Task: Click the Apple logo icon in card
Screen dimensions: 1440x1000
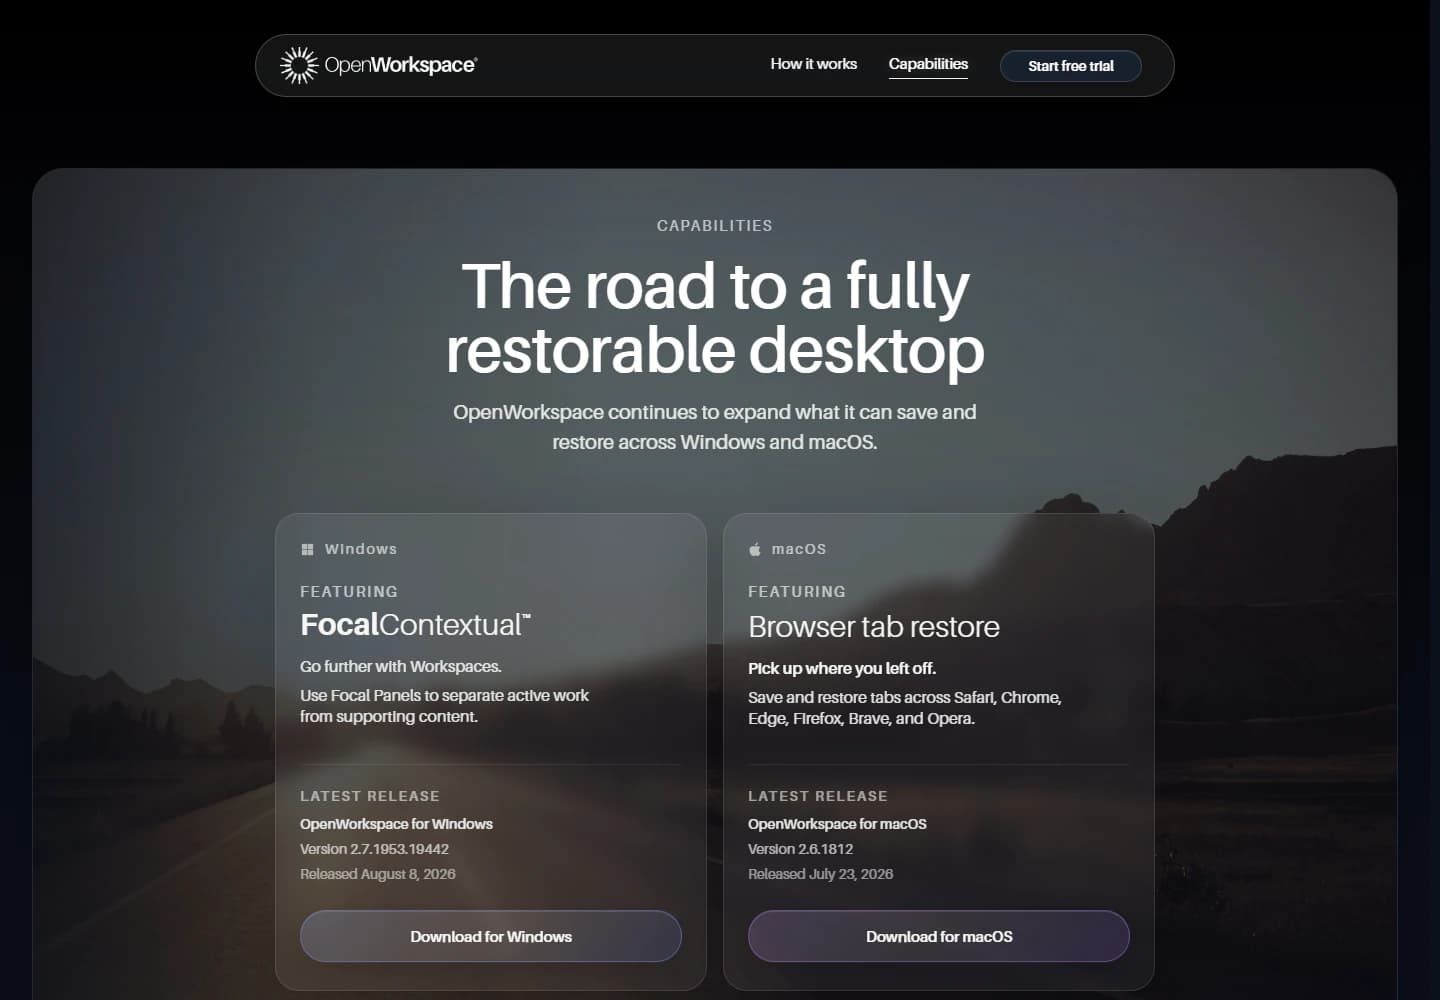Action: pyautogui.click(x=755, y=549)
